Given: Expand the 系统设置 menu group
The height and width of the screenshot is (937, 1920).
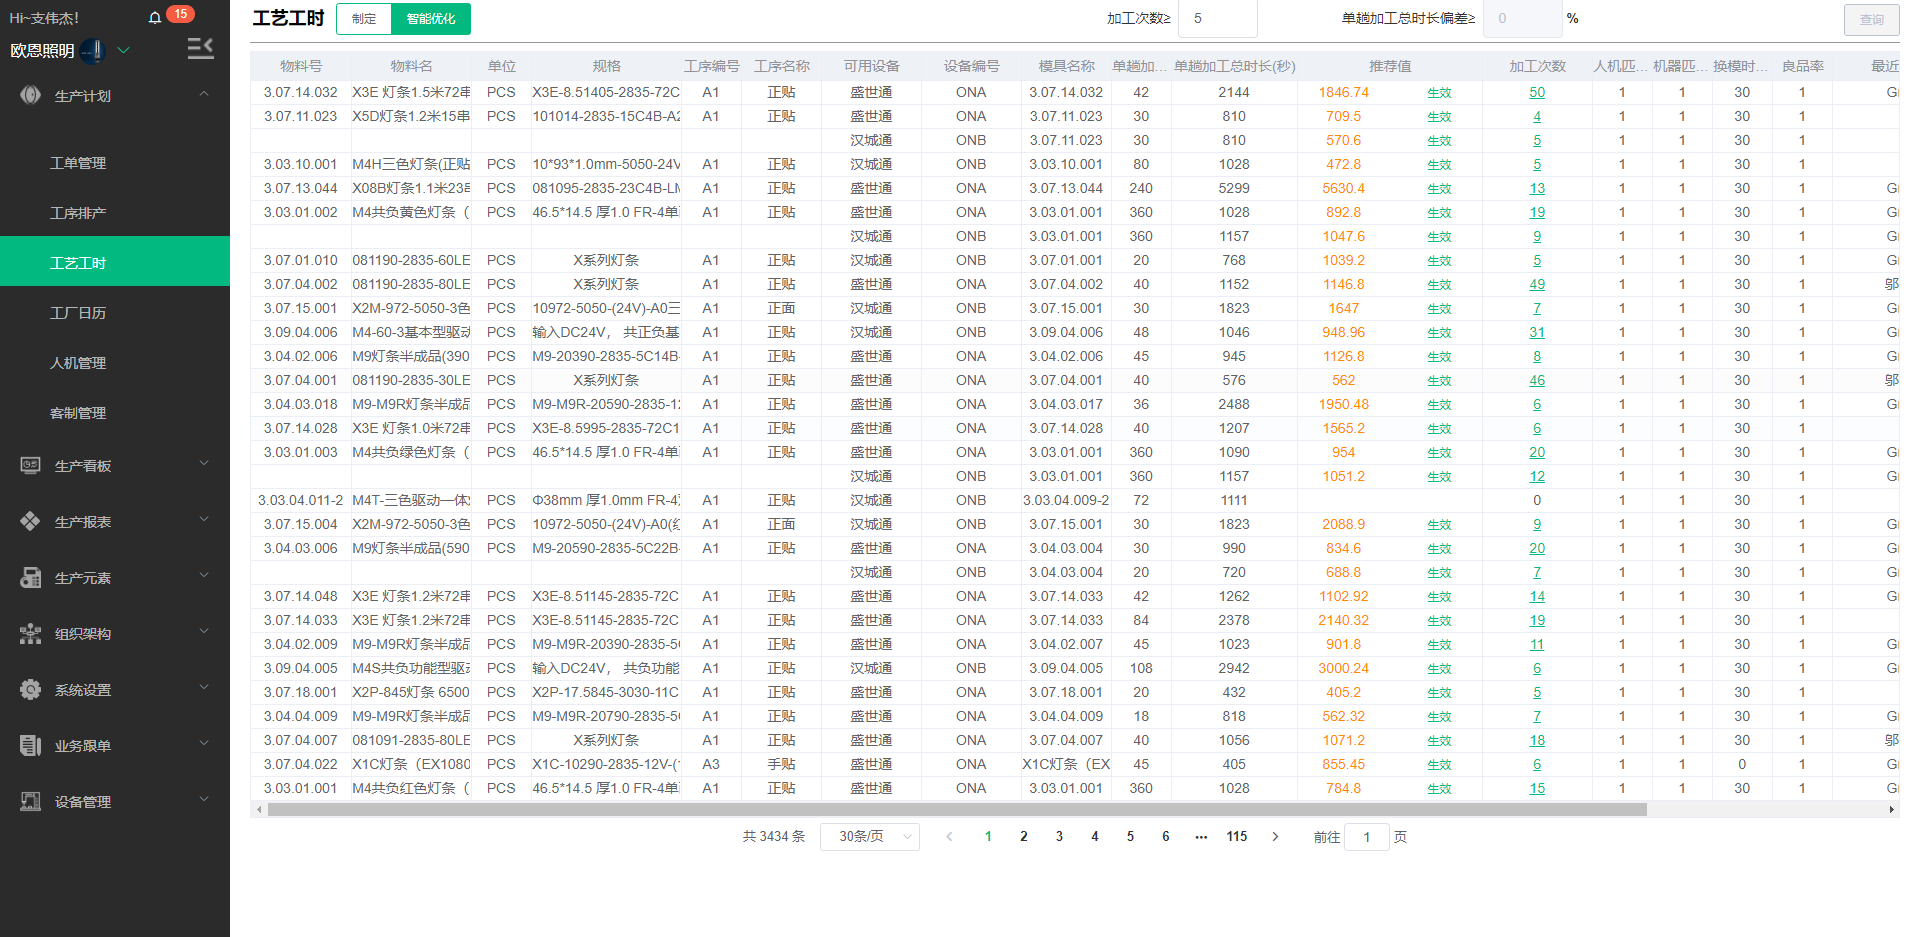Looking at the screenshot, I should (204, 687).
